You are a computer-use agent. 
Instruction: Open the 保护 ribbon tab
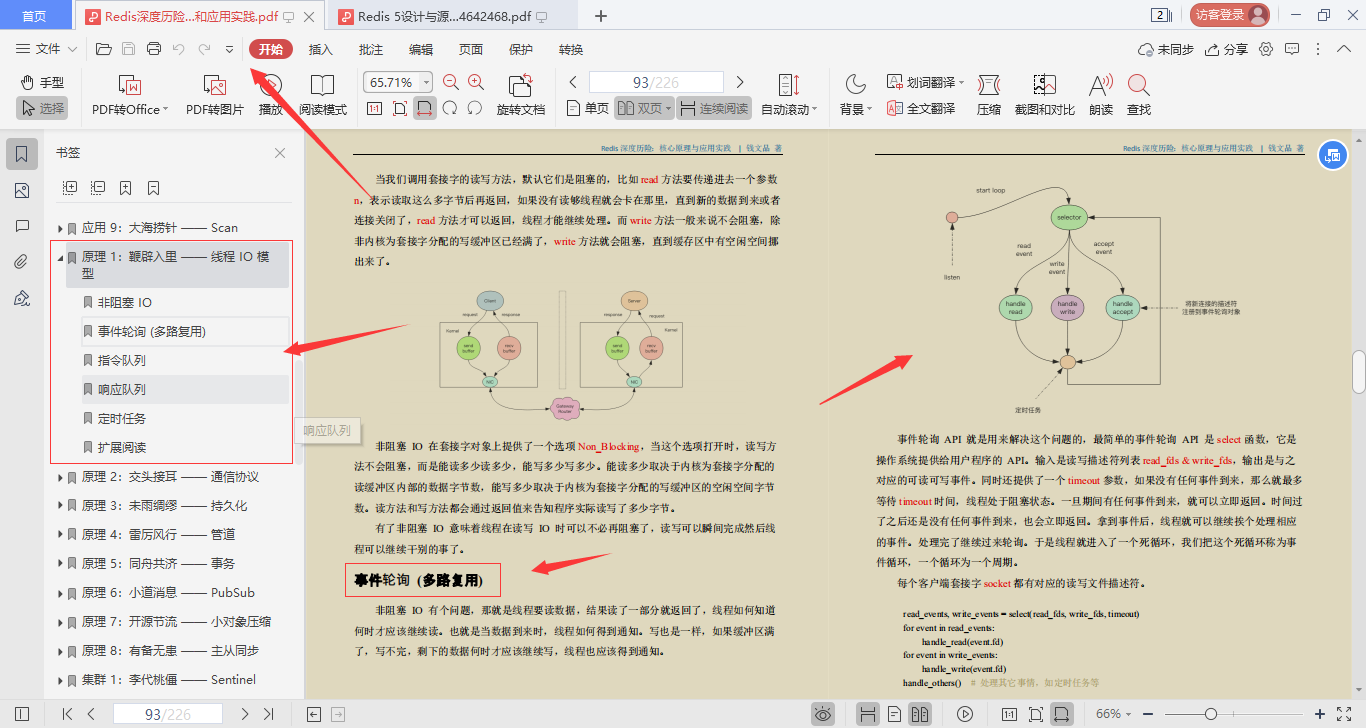(521, 49)
